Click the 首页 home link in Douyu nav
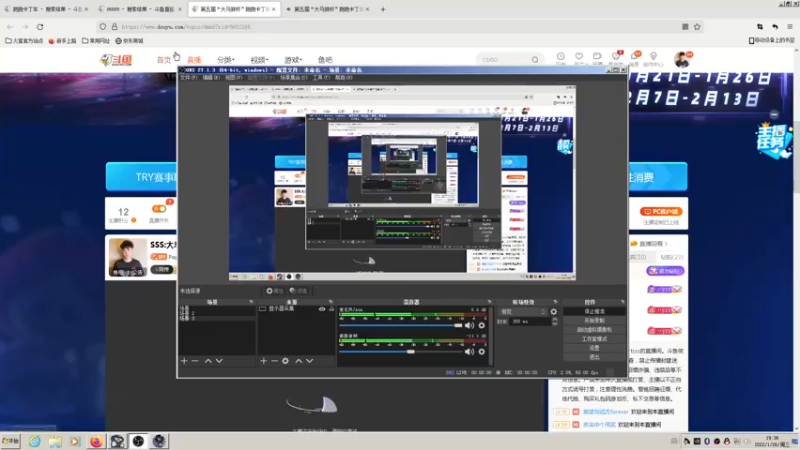This screenshot has height=450, width=800. pos(164,60)
